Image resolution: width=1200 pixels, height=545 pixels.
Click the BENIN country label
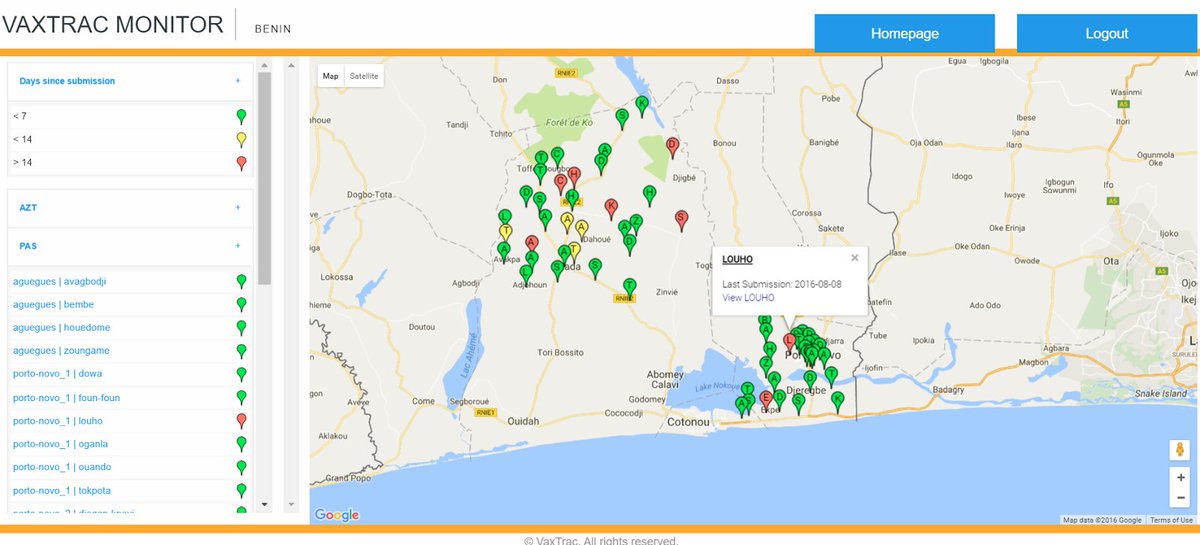(273, 29)
